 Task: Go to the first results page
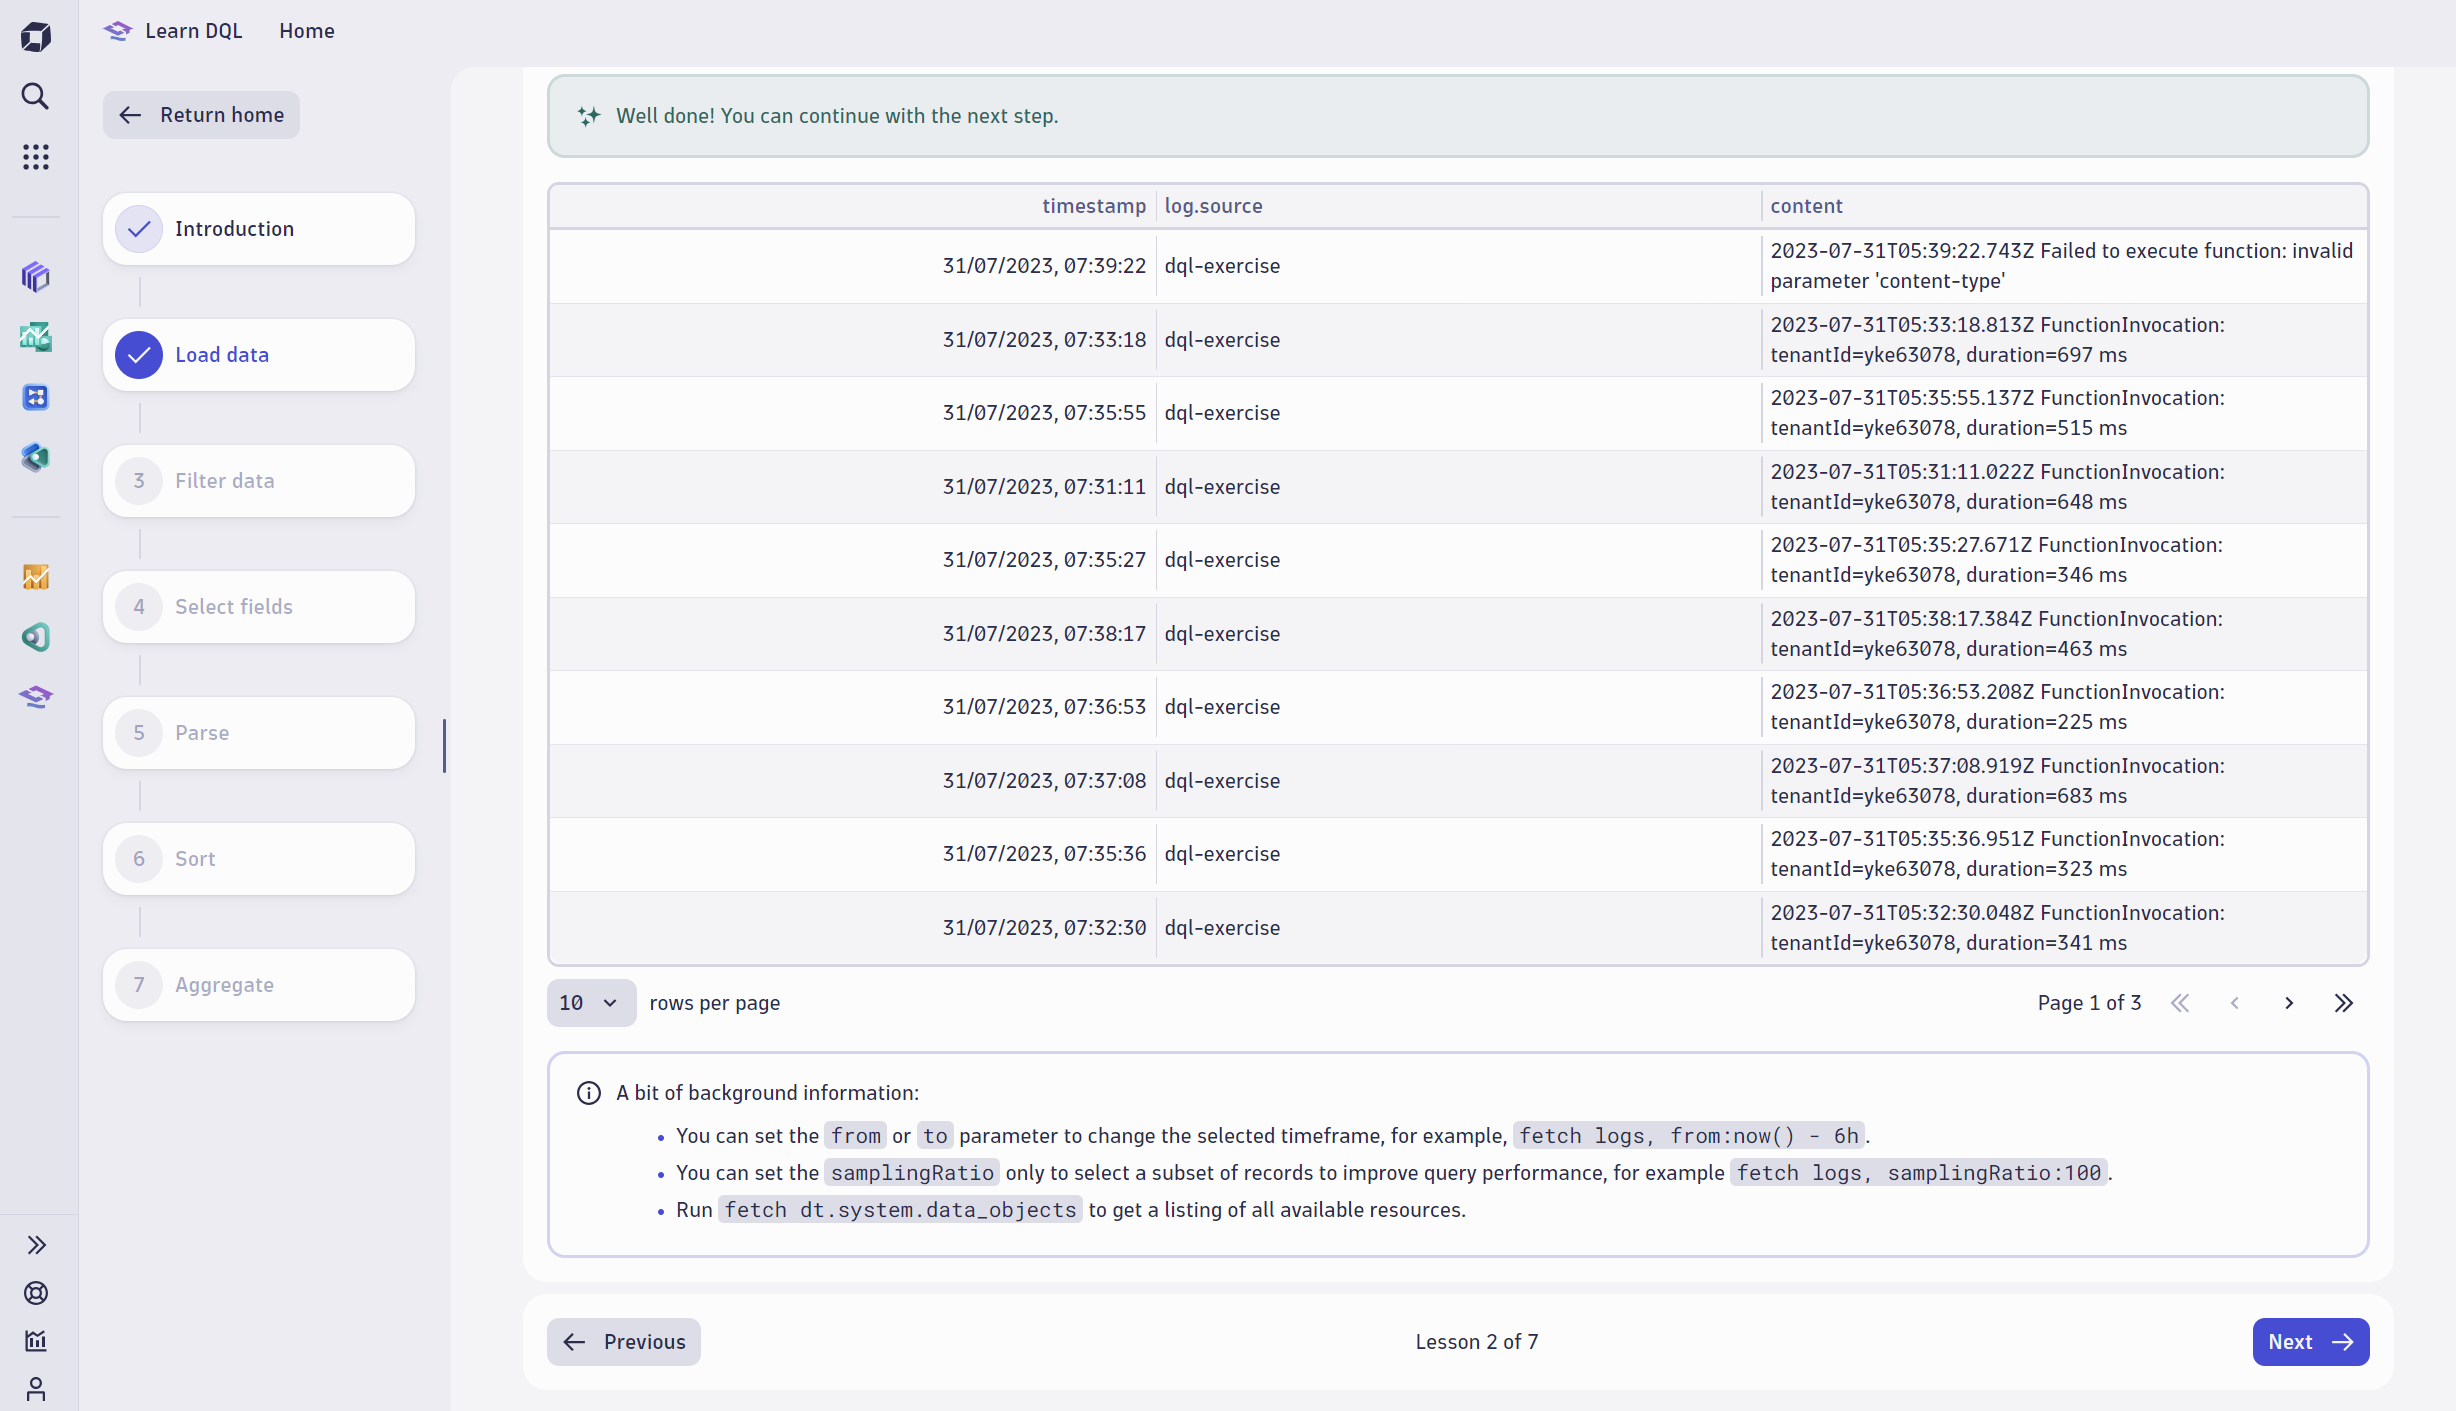pos(2180,1003)
